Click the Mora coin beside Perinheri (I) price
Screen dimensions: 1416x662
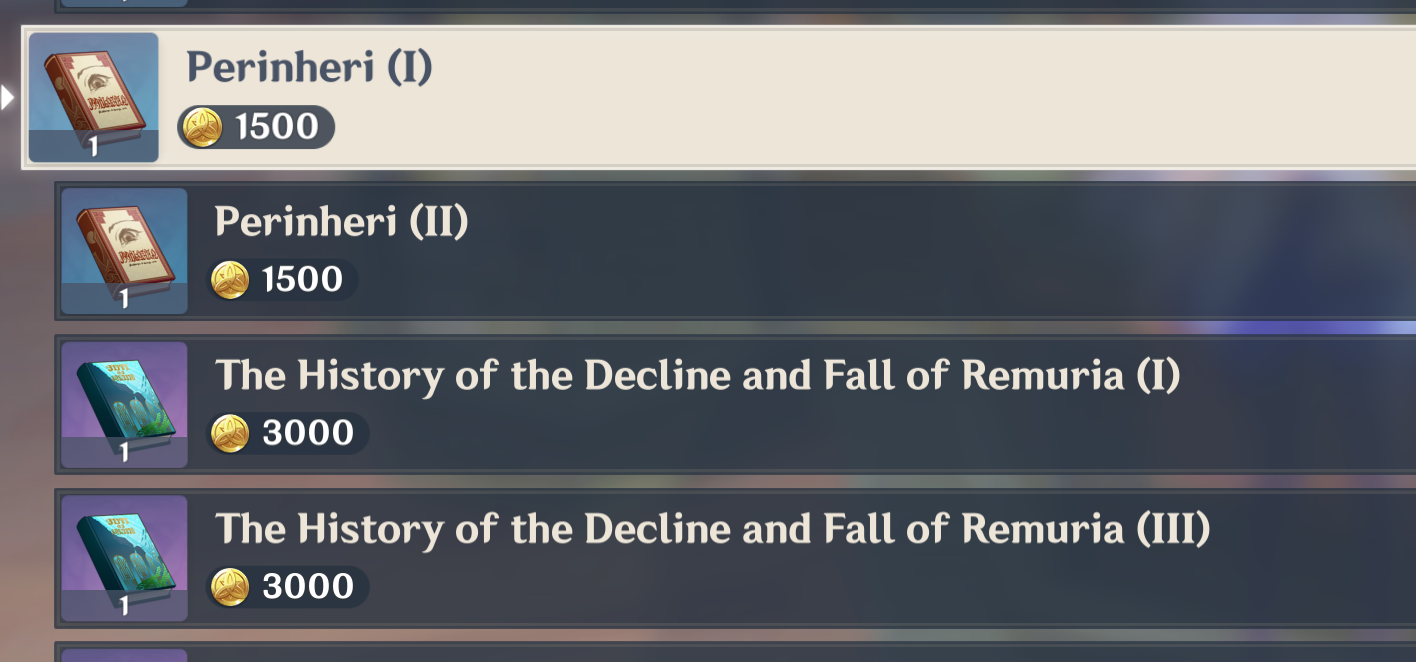pyautogui.click(x=203, y=127)
